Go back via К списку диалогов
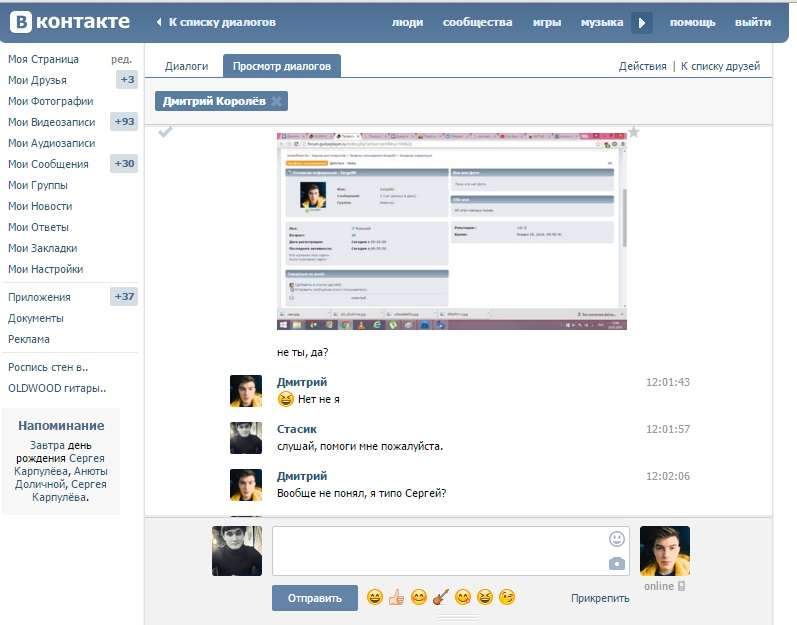The image size is (797, 625). pos(222,22)
